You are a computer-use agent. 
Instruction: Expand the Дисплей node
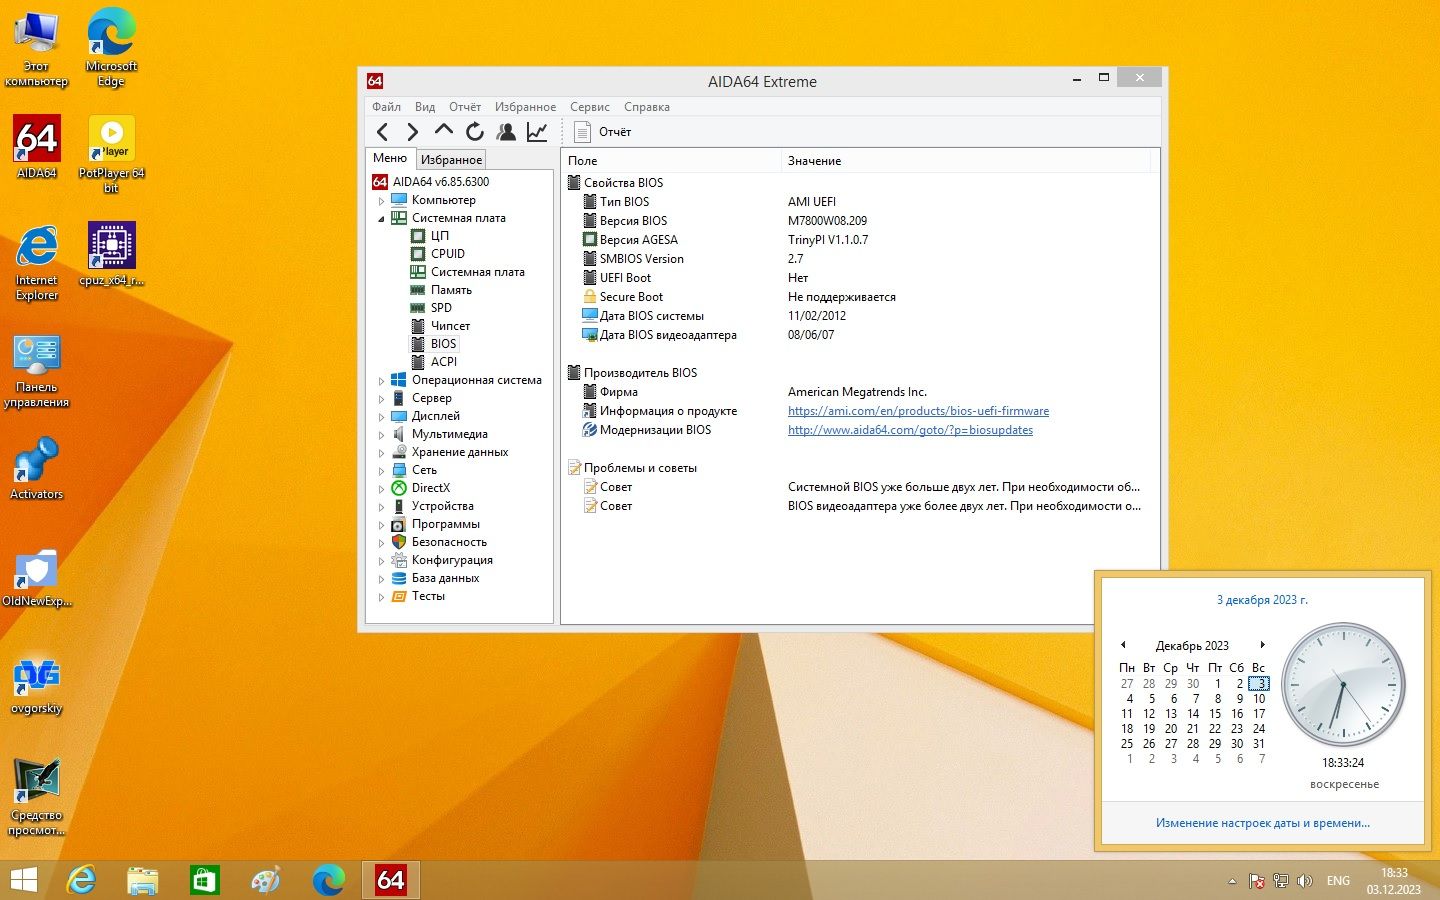pos(381,417)
